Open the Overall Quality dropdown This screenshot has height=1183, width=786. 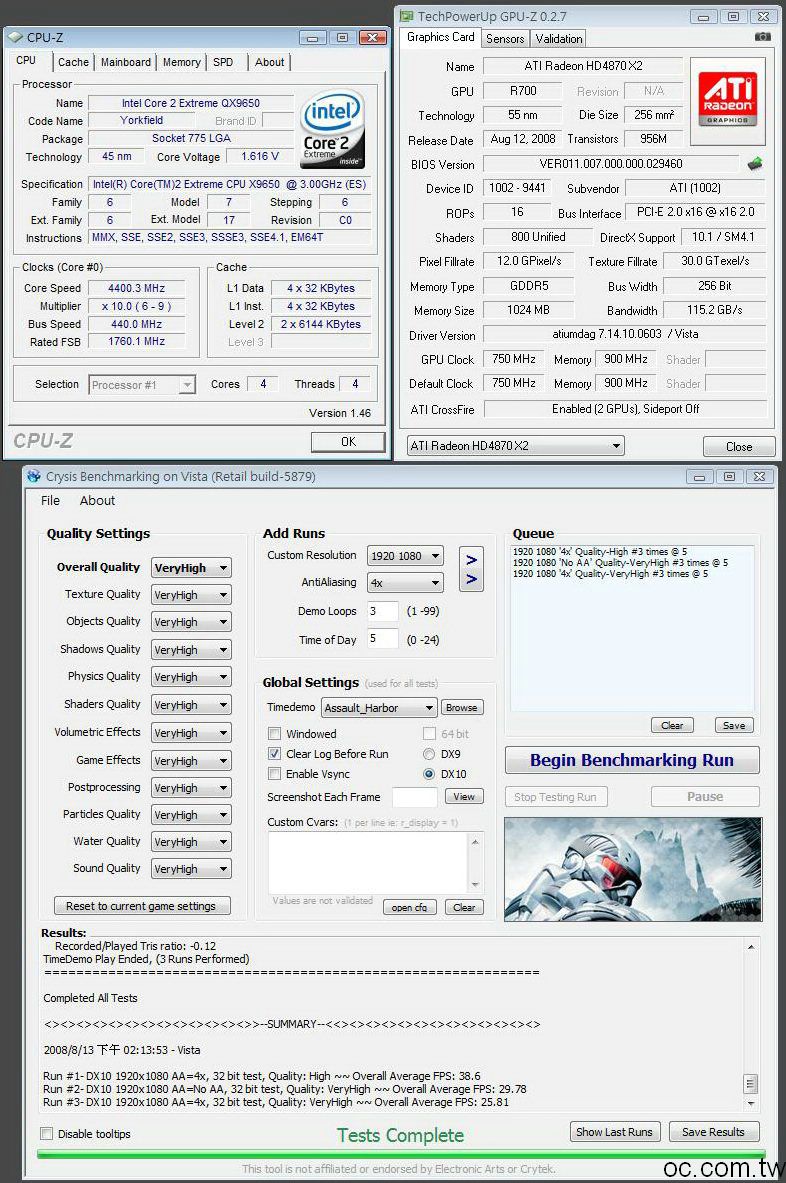(x=191, y=568)
